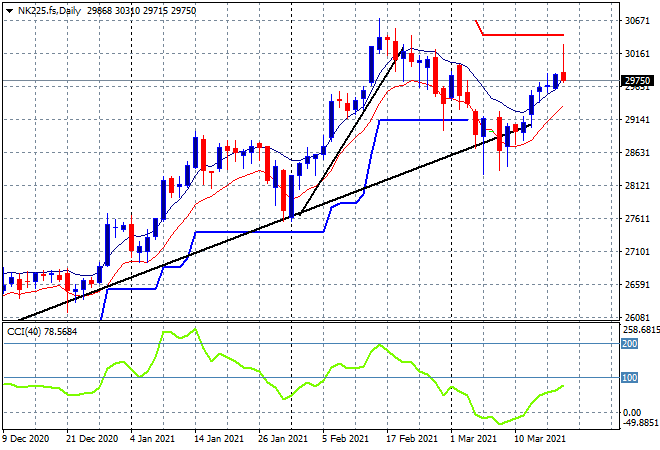Click the 17 Feb 2021 date label
Image resolution: width=660 pixels, height=450 pixels.
point(412,439)
